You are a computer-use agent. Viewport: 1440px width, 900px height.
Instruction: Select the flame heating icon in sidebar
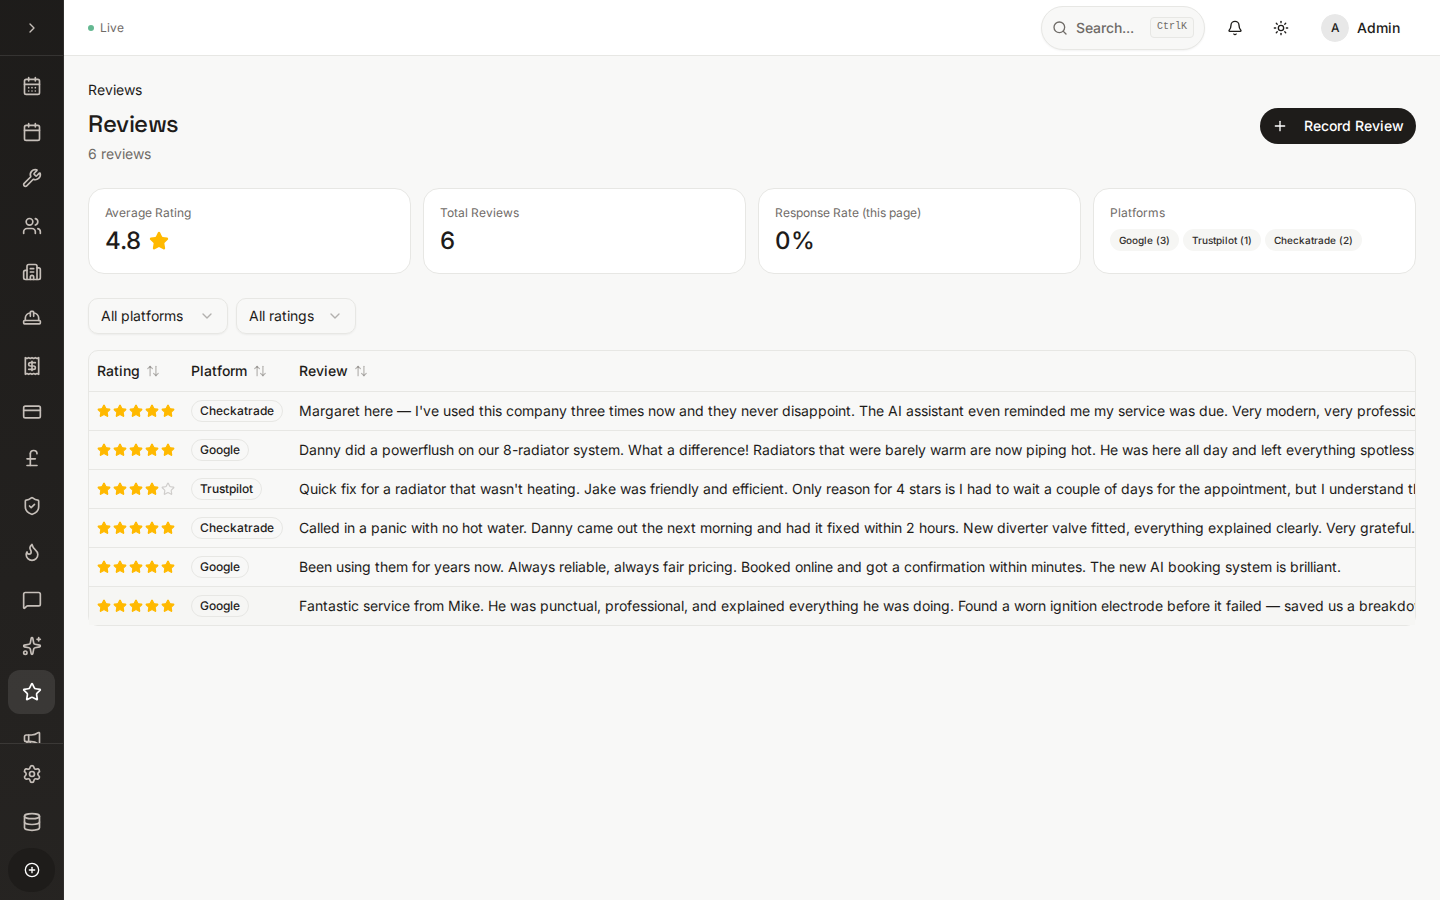point(32,552)
